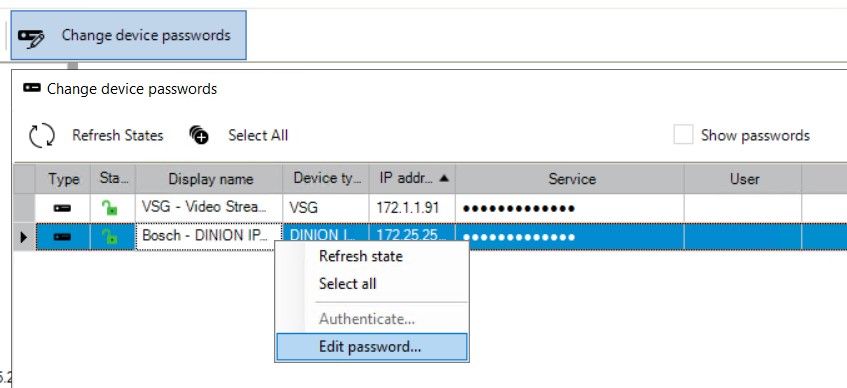Sort by the Sta... column header
The width and height of the screenshot is (847, 388).
113,179
